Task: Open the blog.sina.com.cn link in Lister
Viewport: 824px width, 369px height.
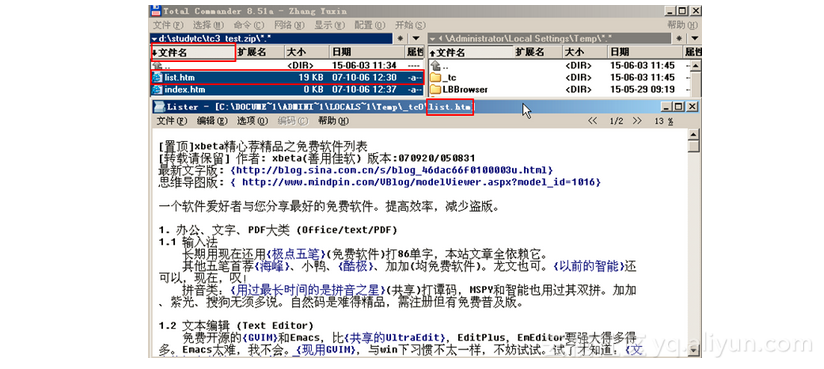Action: click(x=392, y=170)
